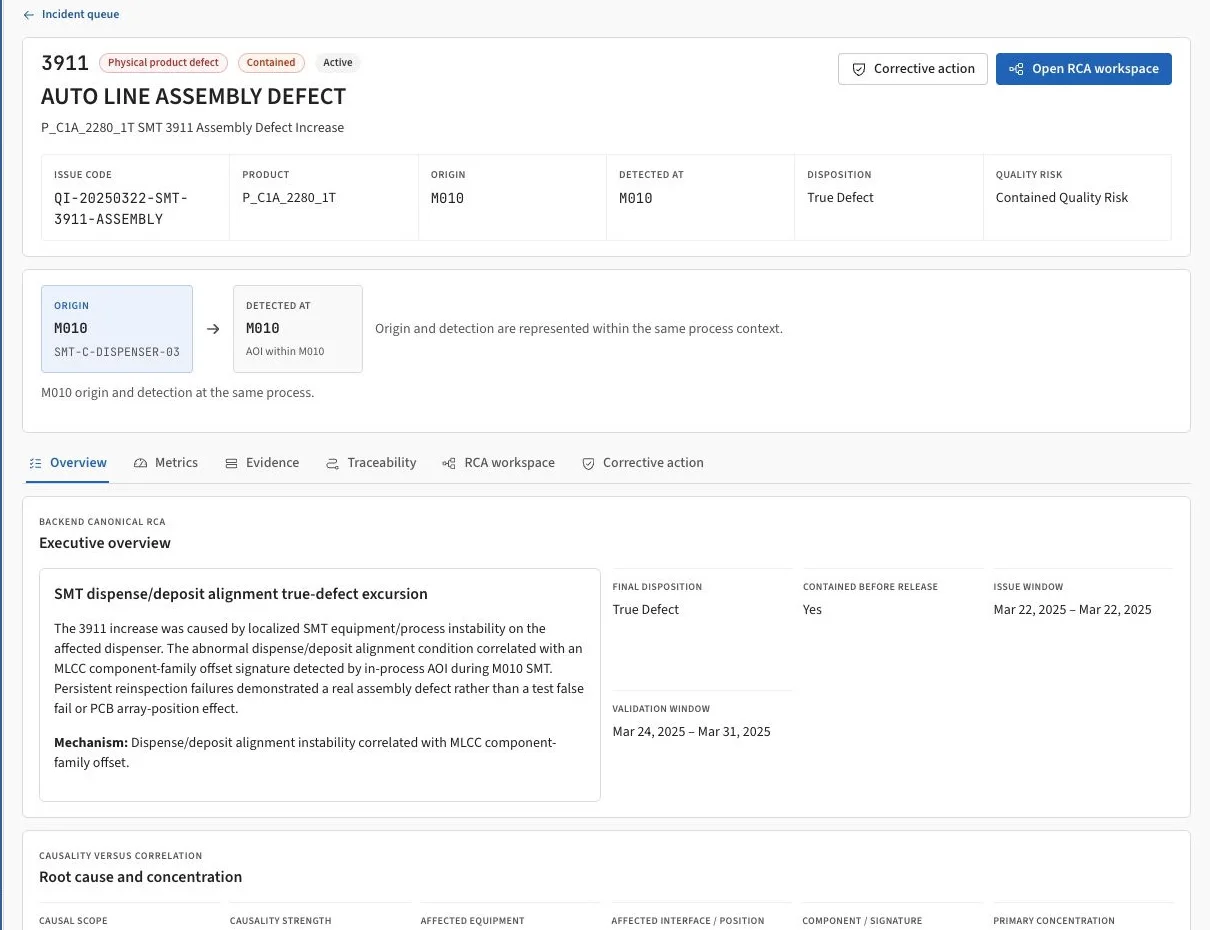Click the Traceability tab route icon

click(333, 463)
